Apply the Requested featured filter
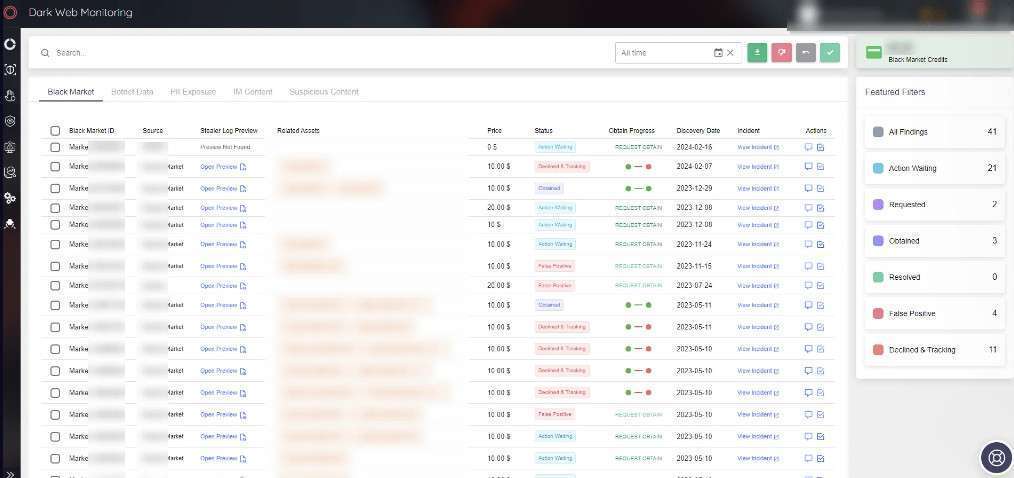This screenshot has width=1014, height=478. pyautogui.click(x=934, y=204)
